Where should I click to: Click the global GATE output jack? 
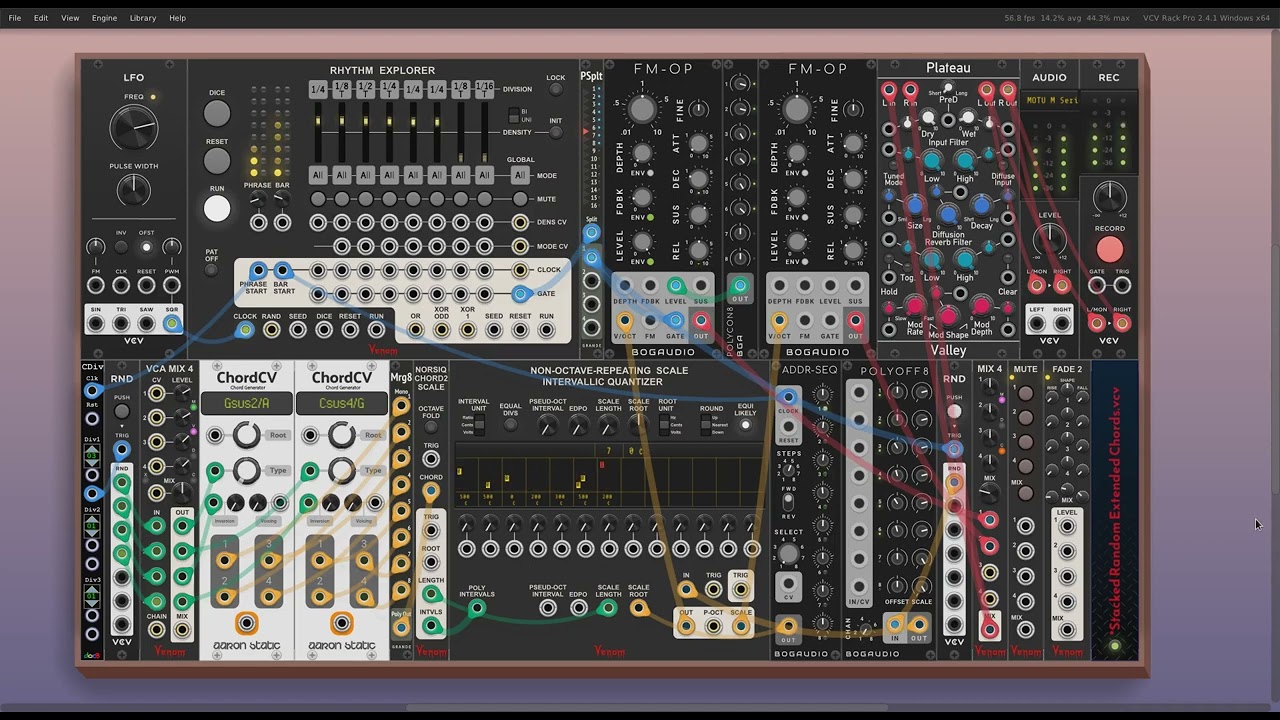(520, 294)
